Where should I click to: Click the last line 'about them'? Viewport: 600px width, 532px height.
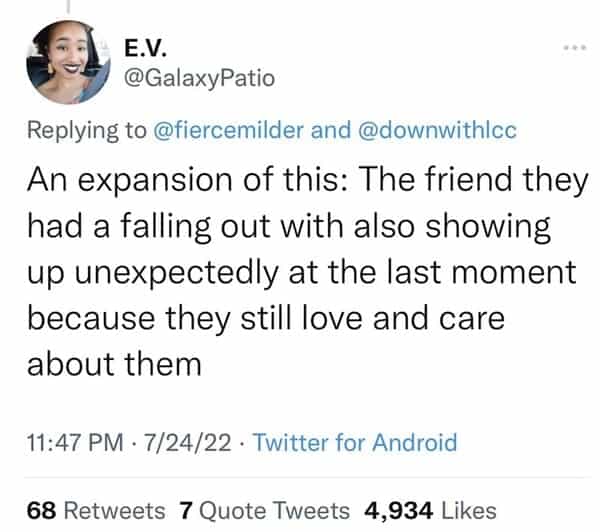tap(113, 362)
